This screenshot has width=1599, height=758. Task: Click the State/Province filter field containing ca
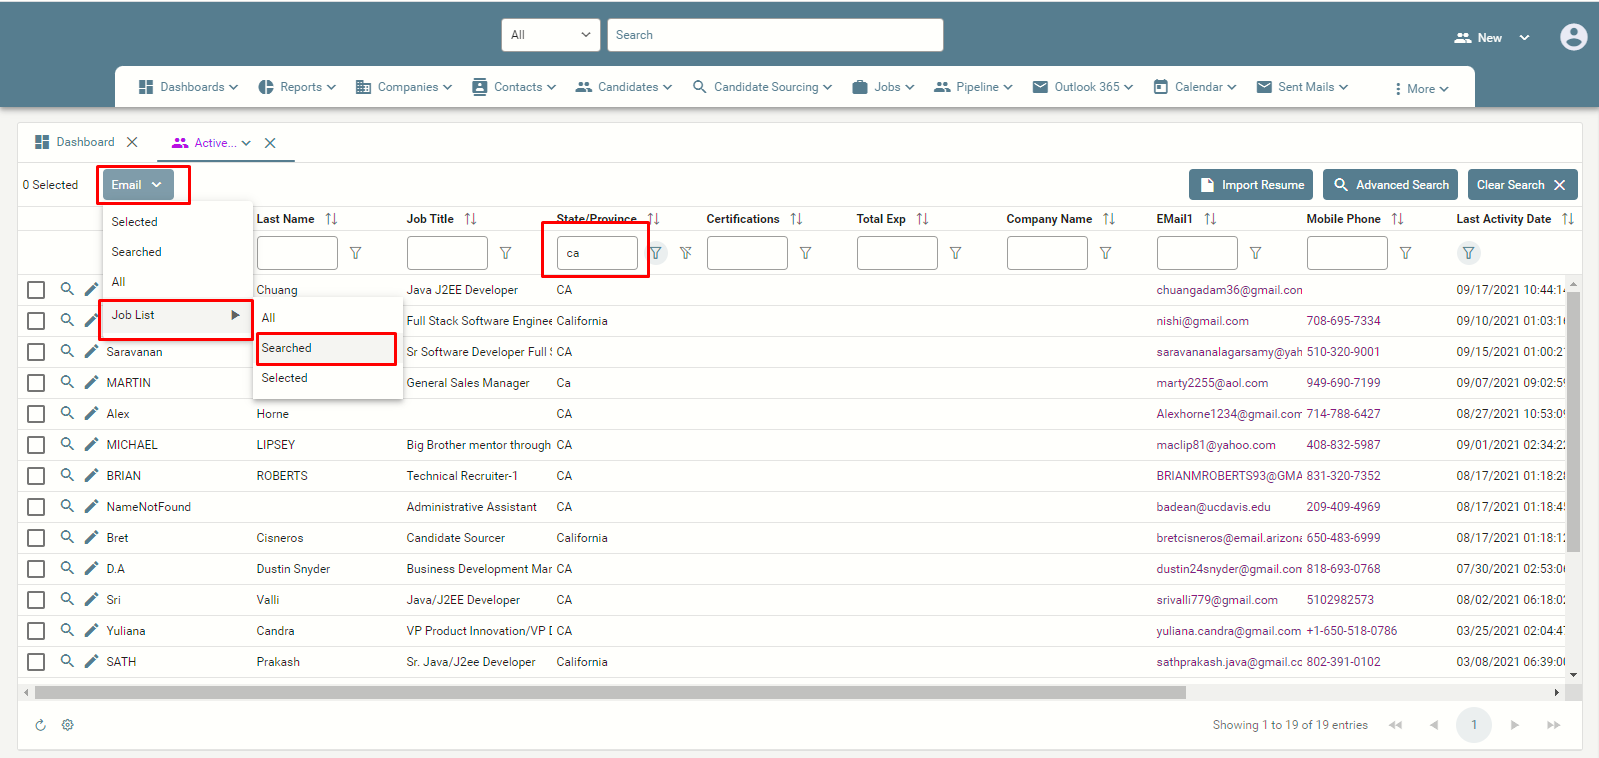tap(597, 253)
